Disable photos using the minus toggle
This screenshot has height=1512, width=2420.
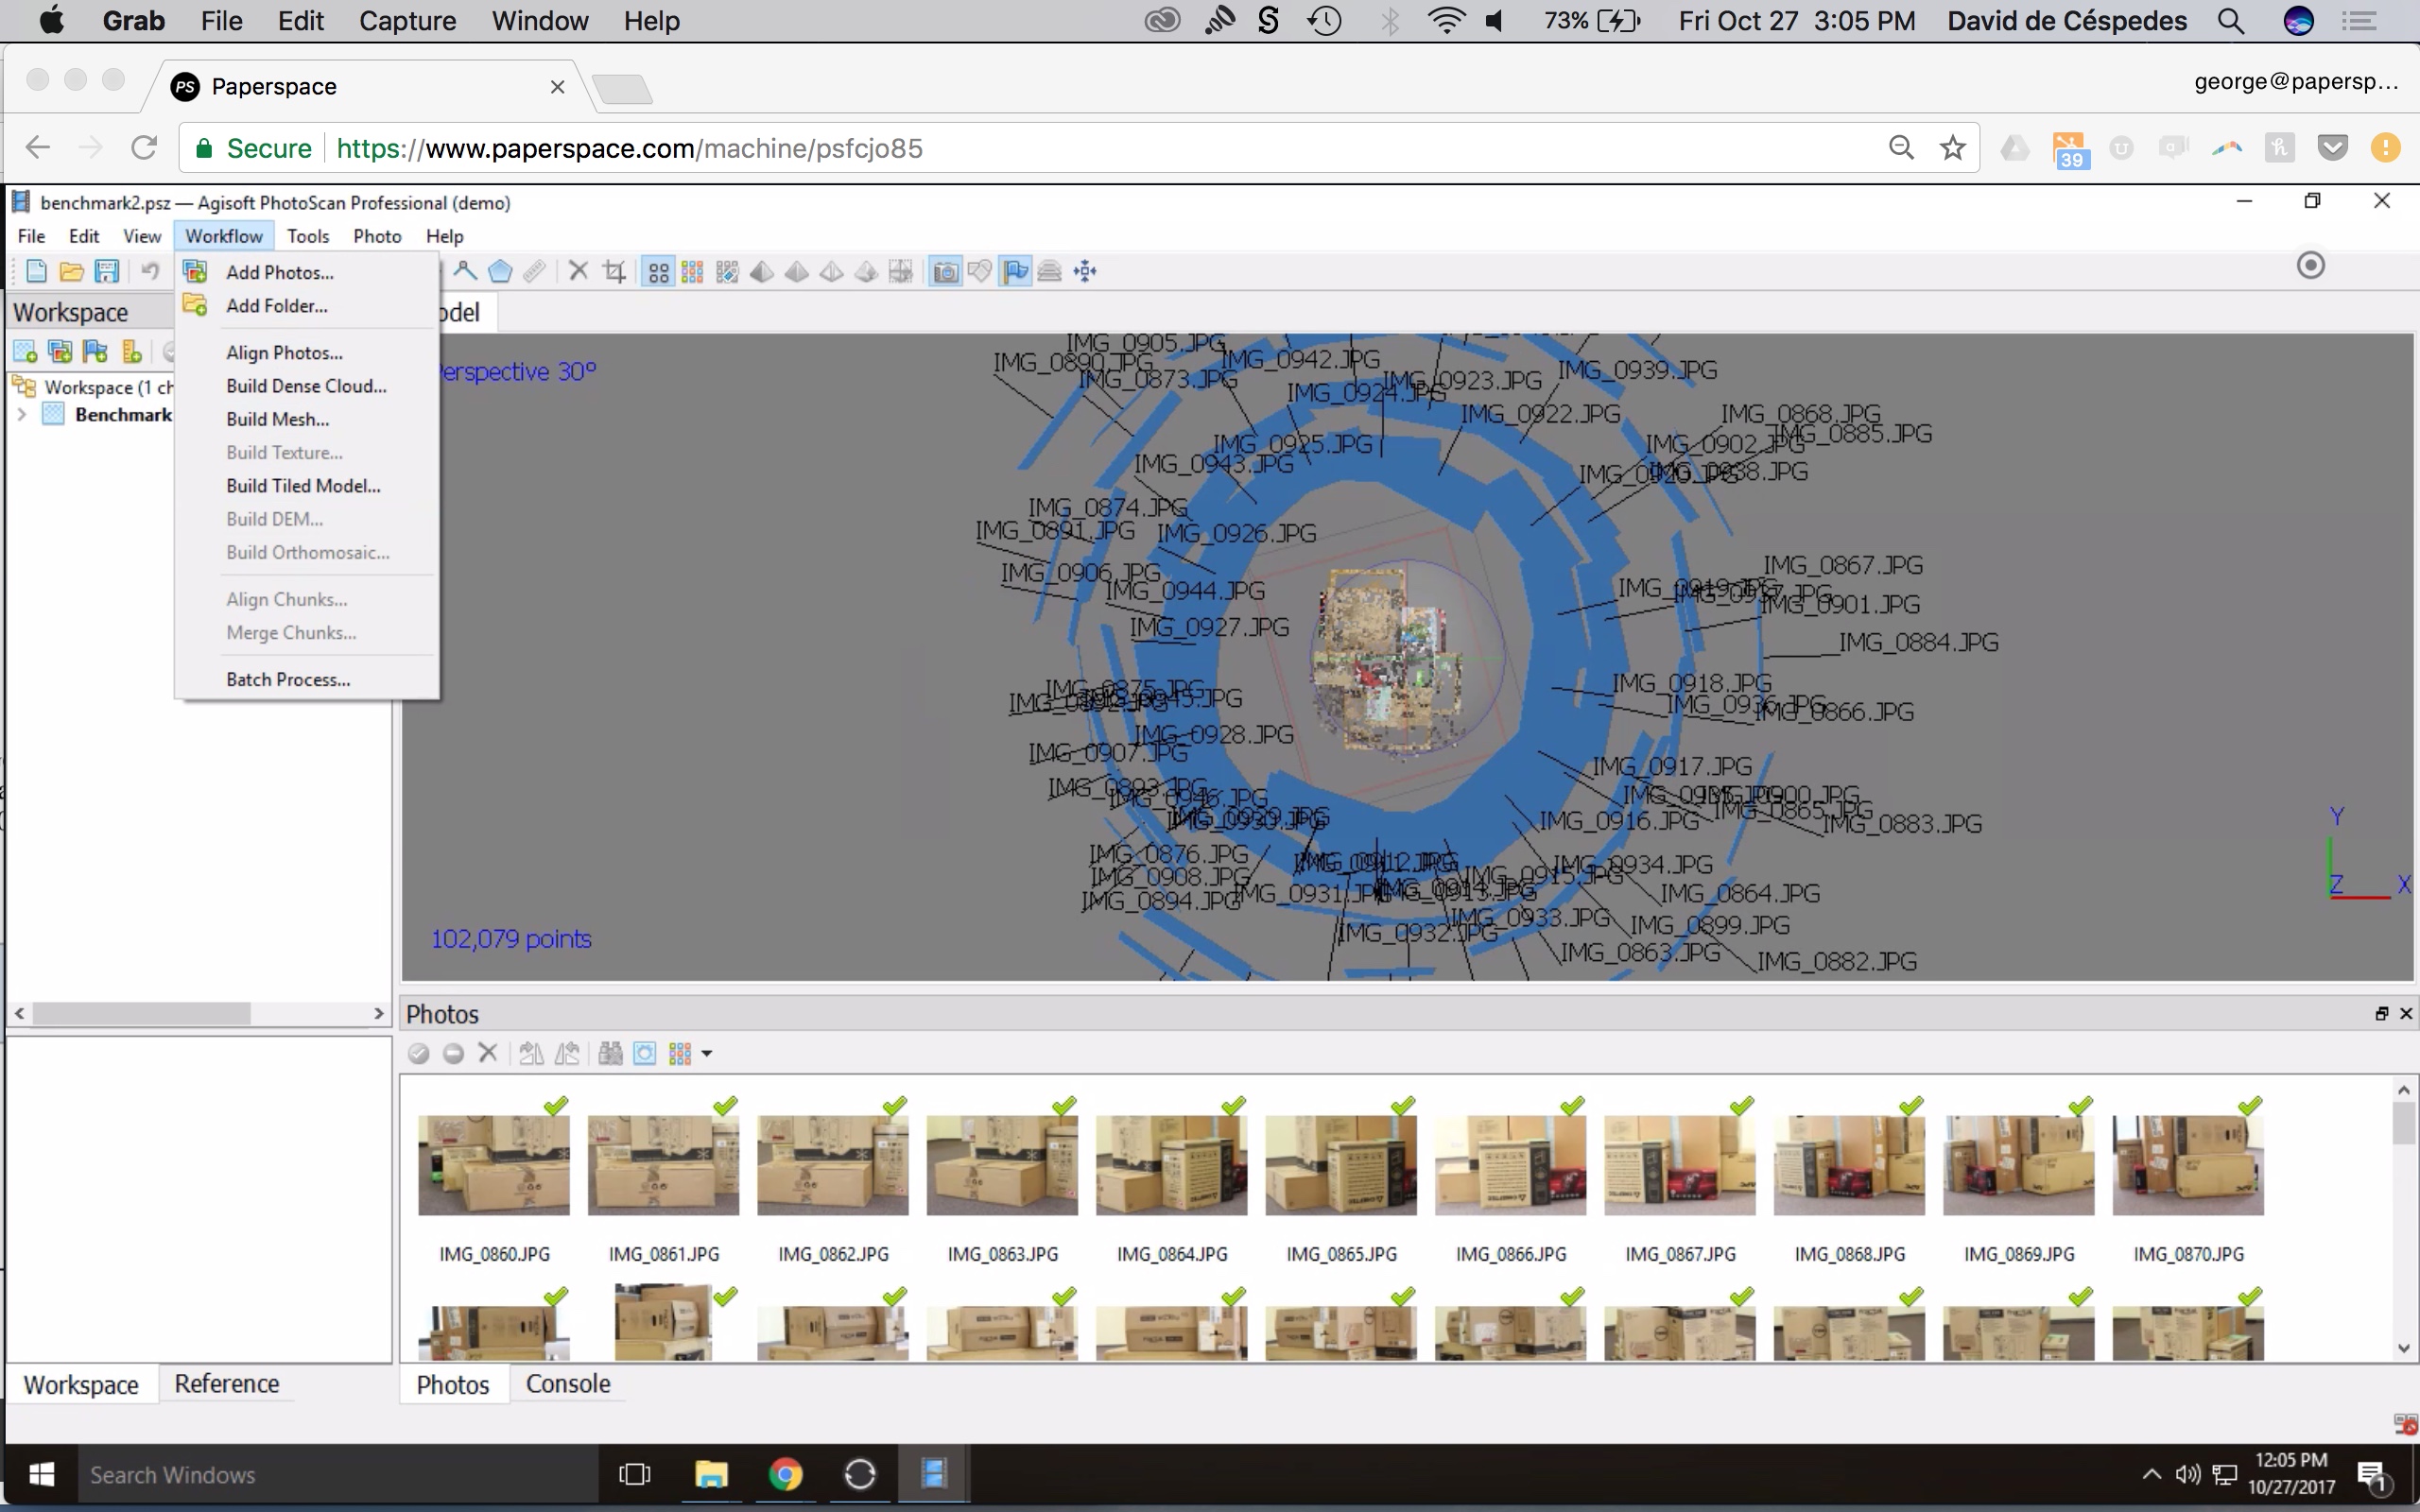coord(454,1053)
